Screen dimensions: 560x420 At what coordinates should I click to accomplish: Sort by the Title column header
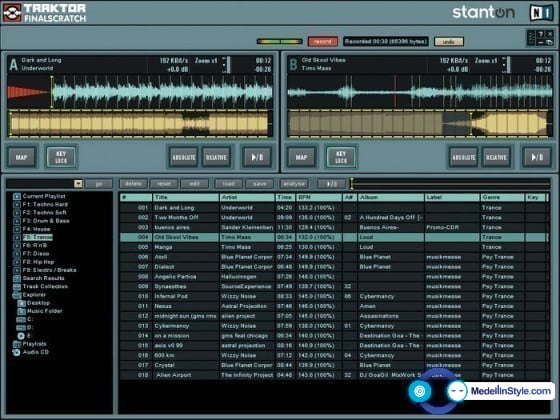tap(186, 198)
